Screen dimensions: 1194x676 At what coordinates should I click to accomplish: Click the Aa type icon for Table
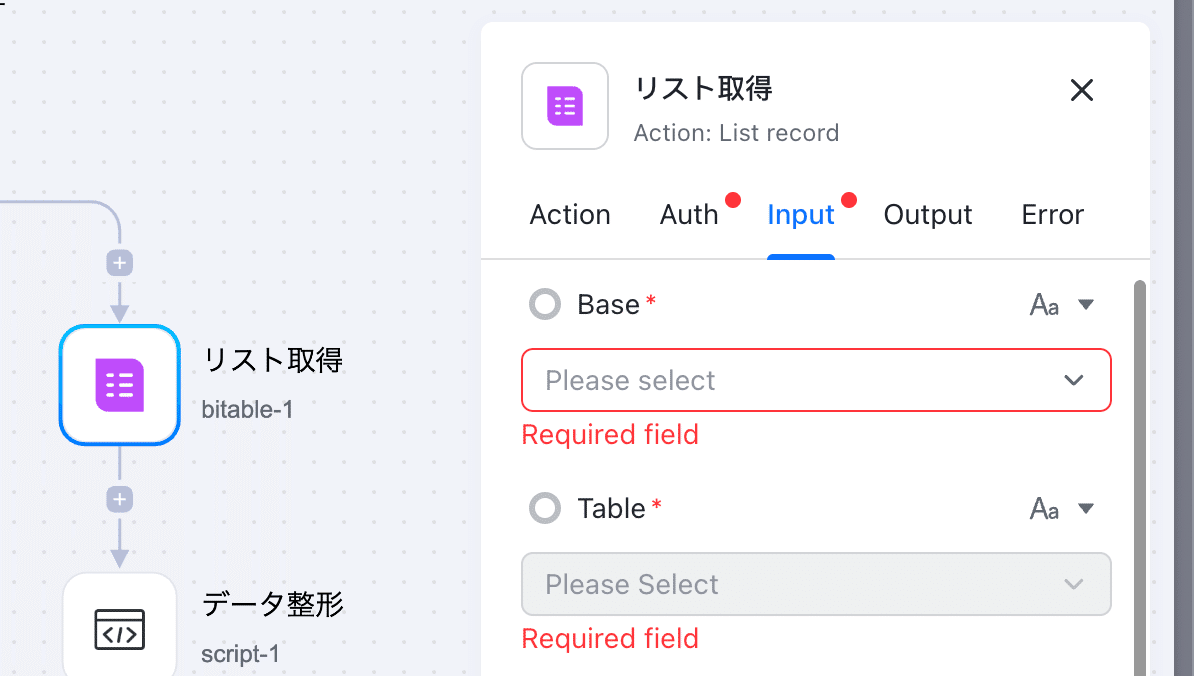click(x=1044, y=509)
